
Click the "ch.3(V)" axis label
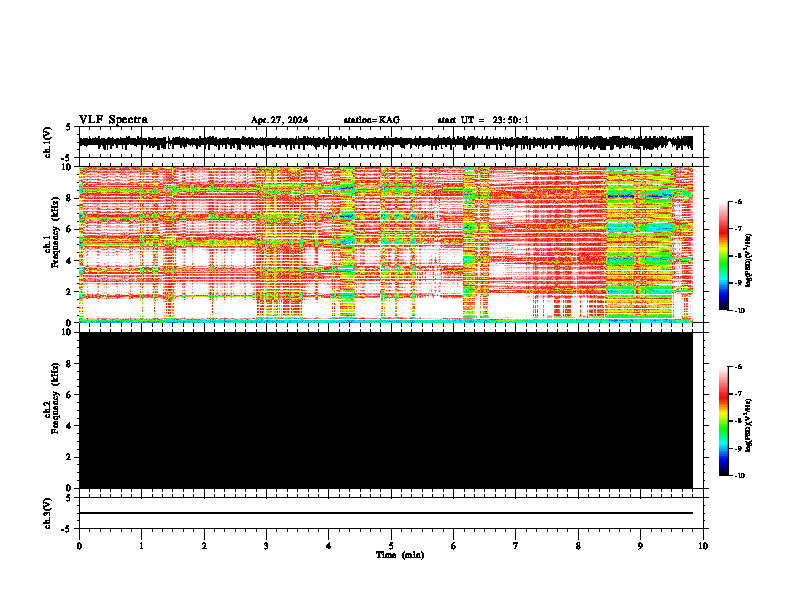pyautogui.click(x=47, y=514)
